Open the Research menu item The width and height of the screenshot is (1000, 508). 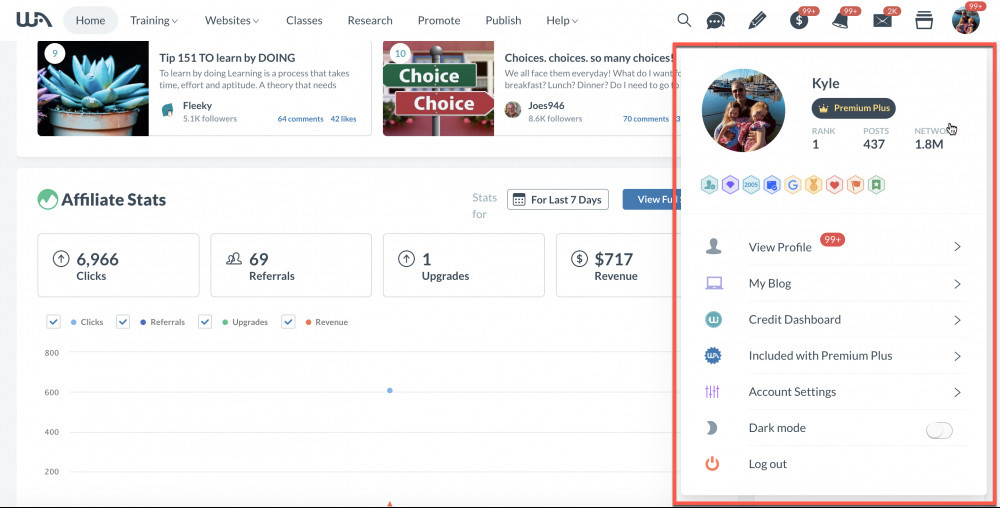(370, 20)
